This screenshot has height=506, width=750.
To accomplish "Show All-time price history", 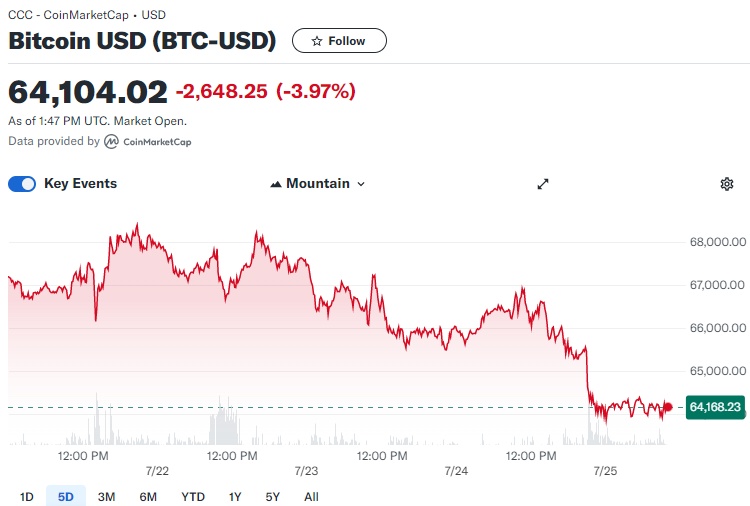I will pos(311,497).
